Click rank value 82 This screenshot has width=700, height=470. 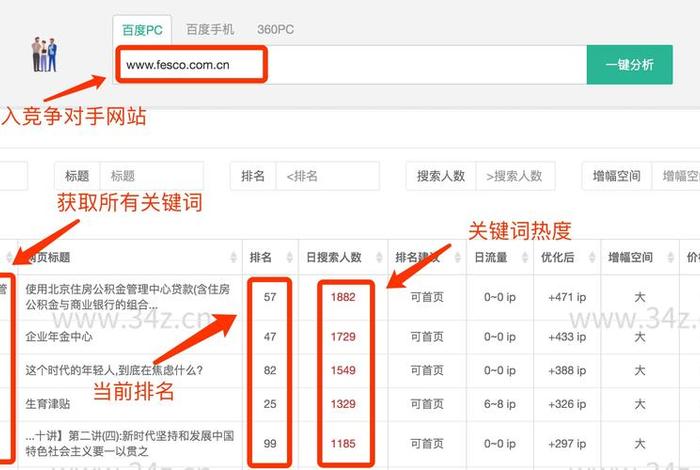coord(270,370)
